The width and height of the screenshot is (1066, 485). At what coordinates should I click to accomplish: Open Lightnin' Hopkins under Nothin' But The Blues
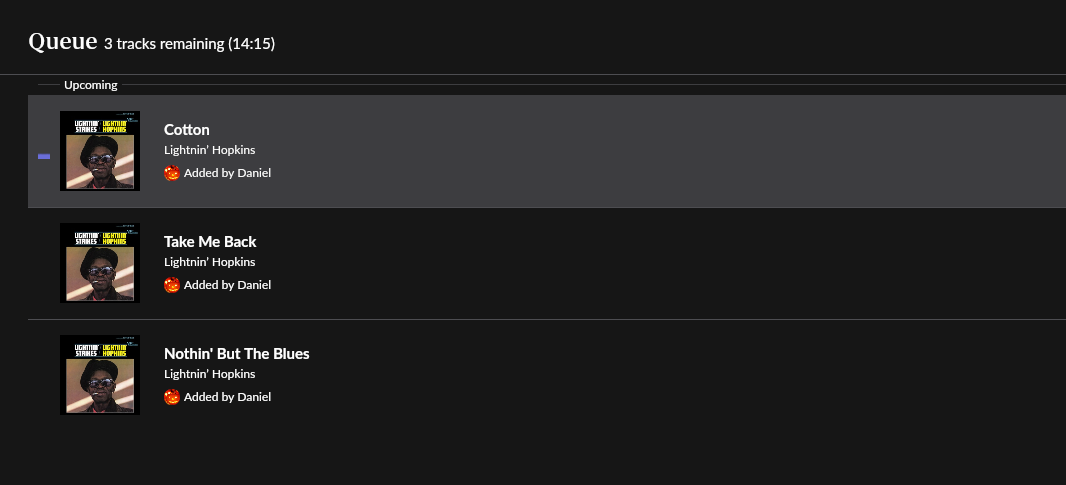(210, 374)
